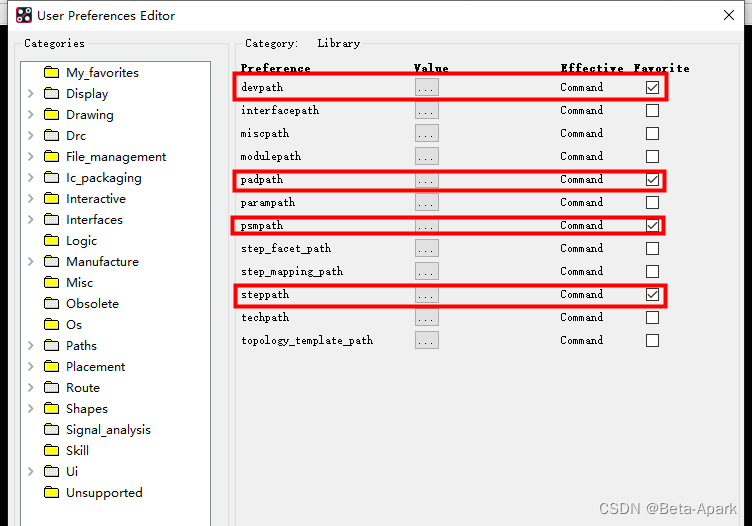Expand the Paths category tree node
This screenshot has height=526, width=752.
(x=31, y=346)
